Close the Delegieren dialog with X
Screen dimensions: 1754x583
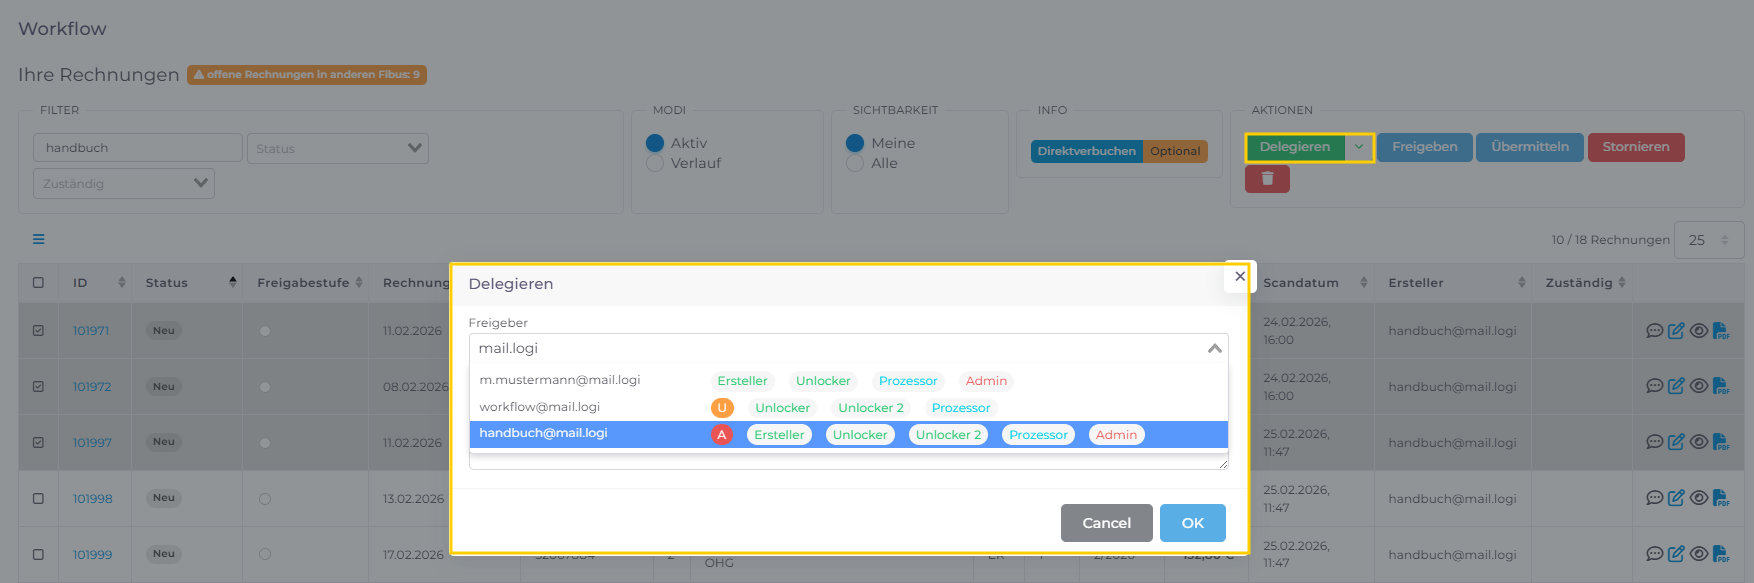(x=1239, y=277)
